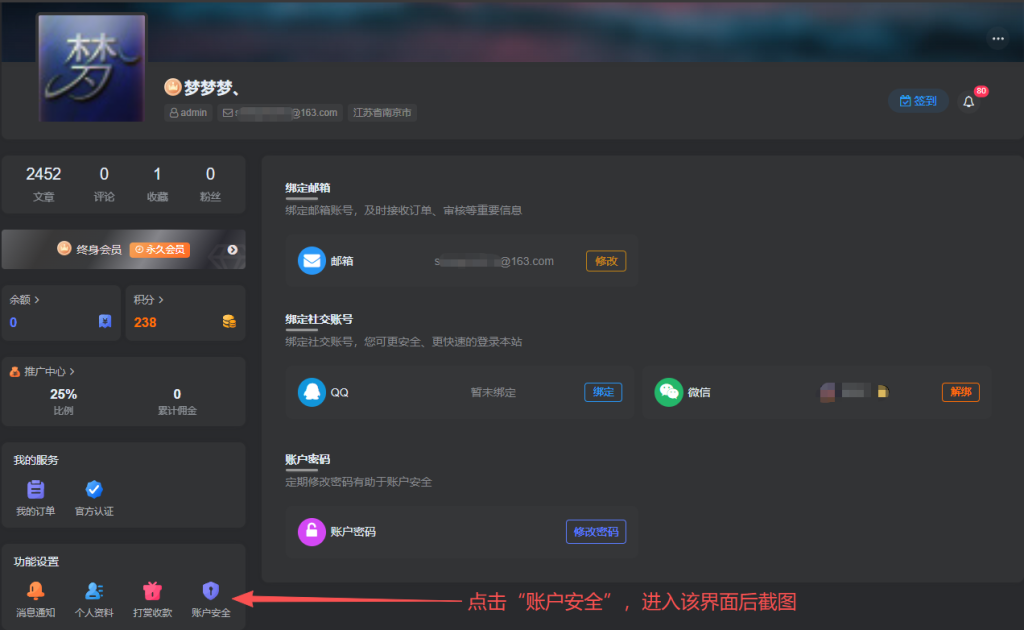Click the bound email address in 邮箱 row

click(494, 261)
